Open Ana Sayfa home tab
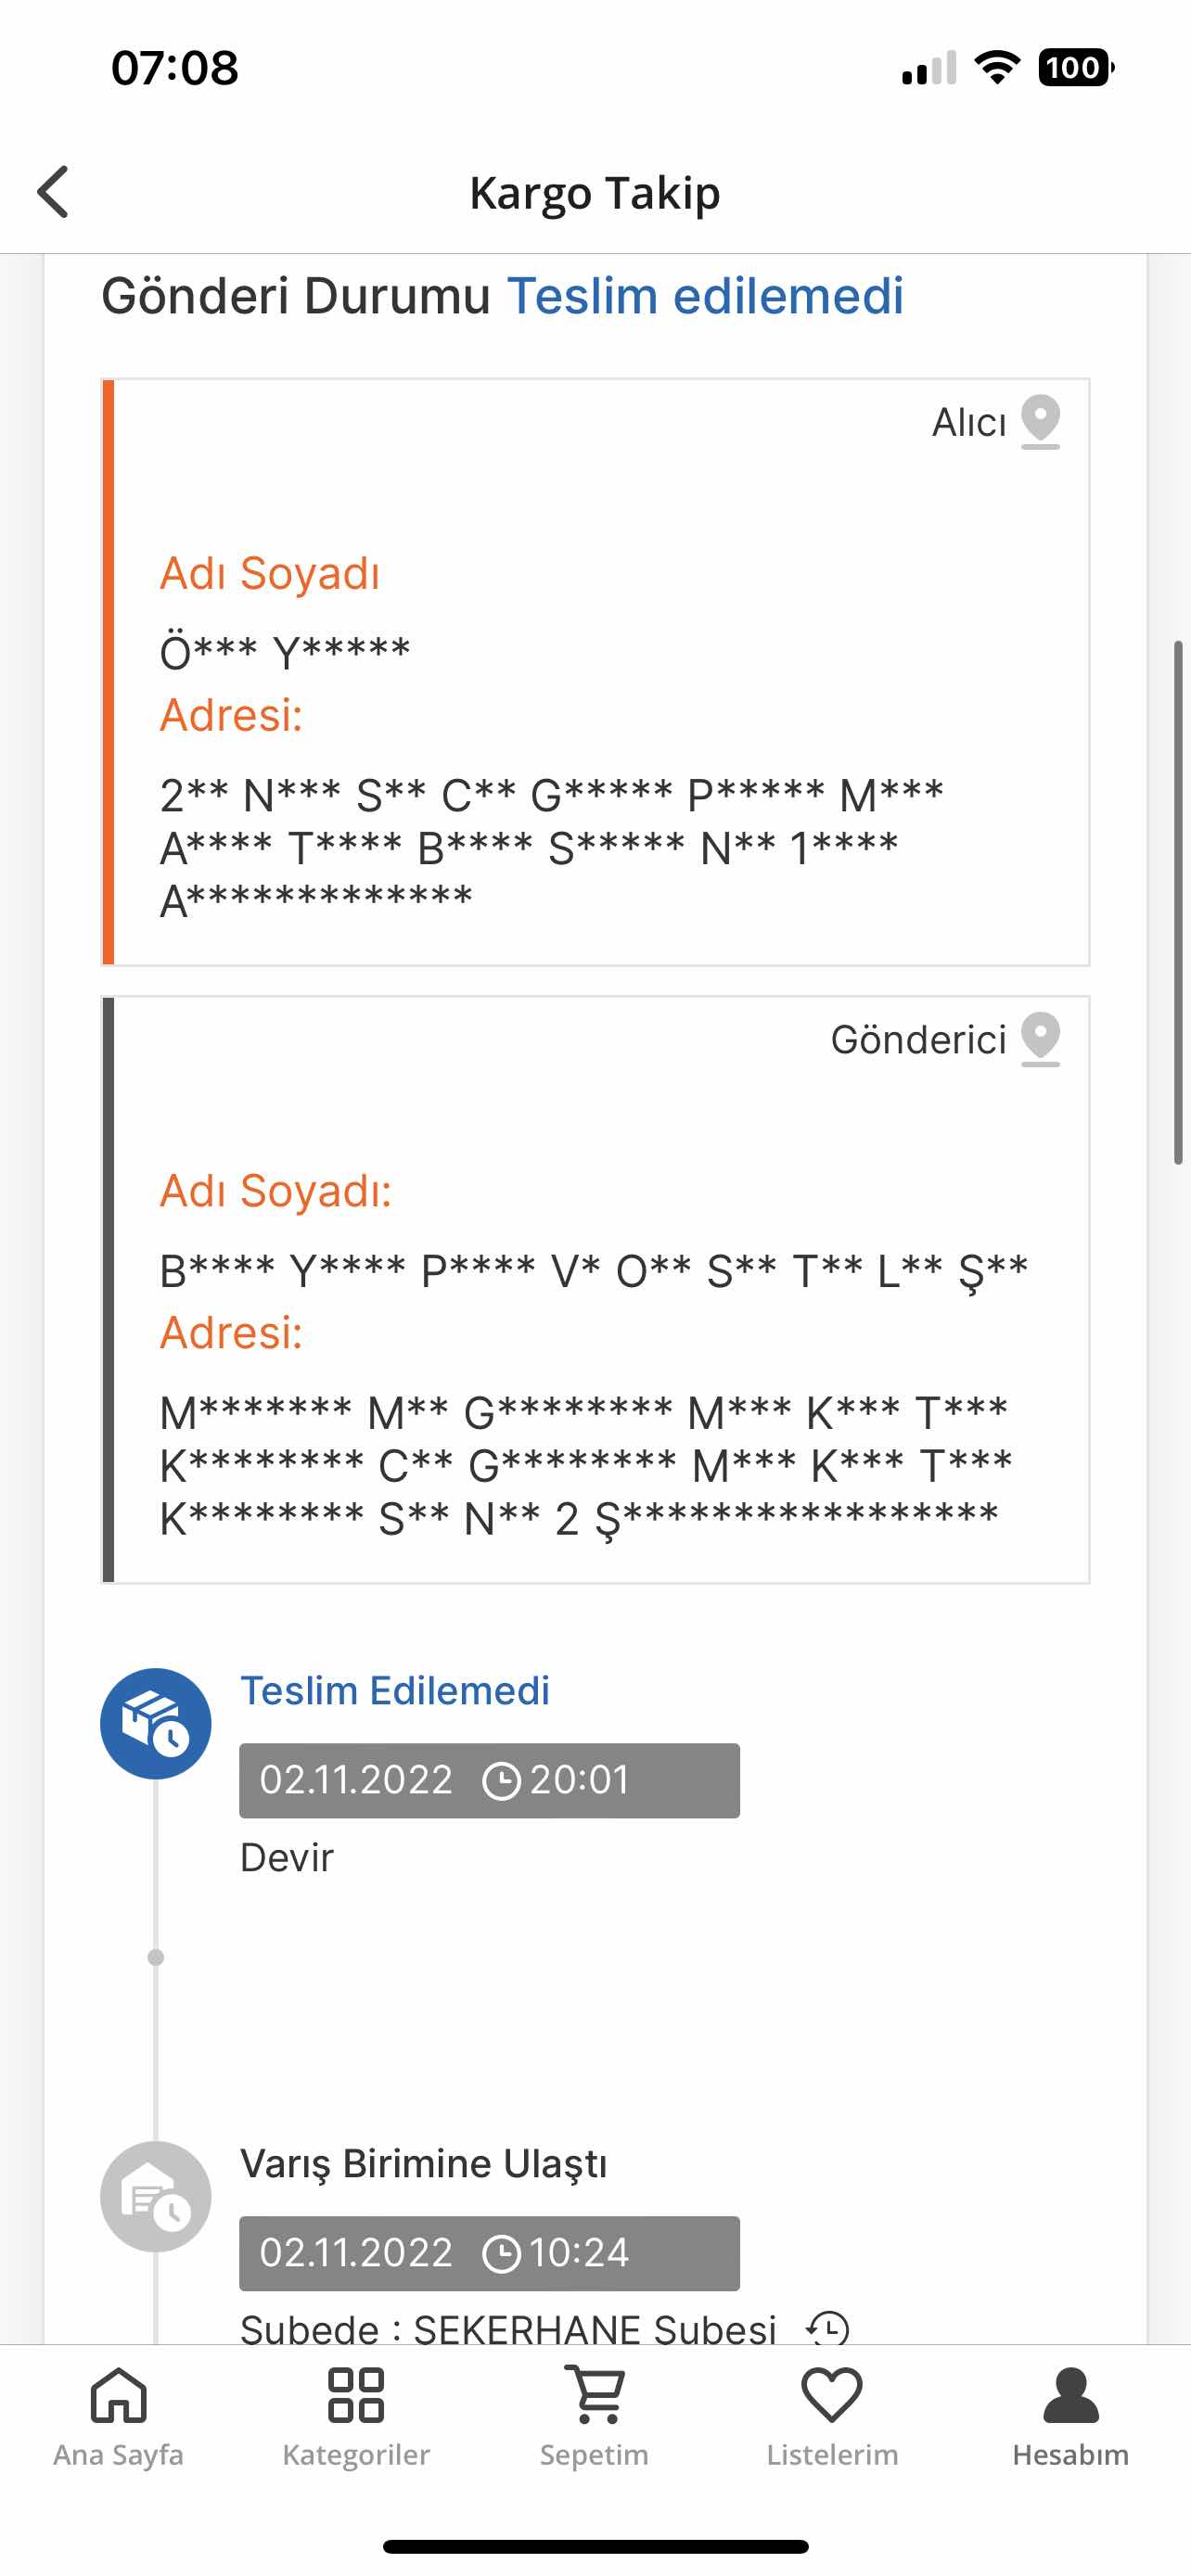 [x=118, y=2415]
